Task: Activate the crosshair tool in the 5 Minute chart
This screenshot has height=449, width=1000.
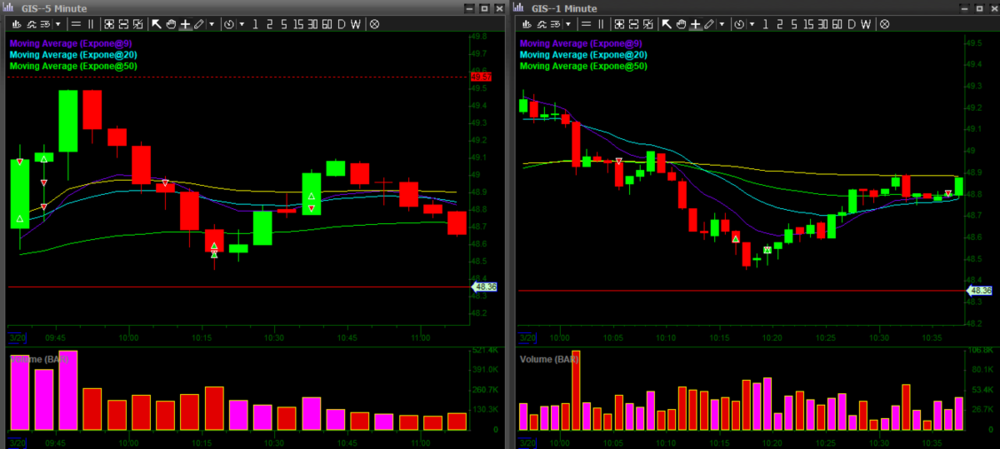Action: [x=185, y=23]
